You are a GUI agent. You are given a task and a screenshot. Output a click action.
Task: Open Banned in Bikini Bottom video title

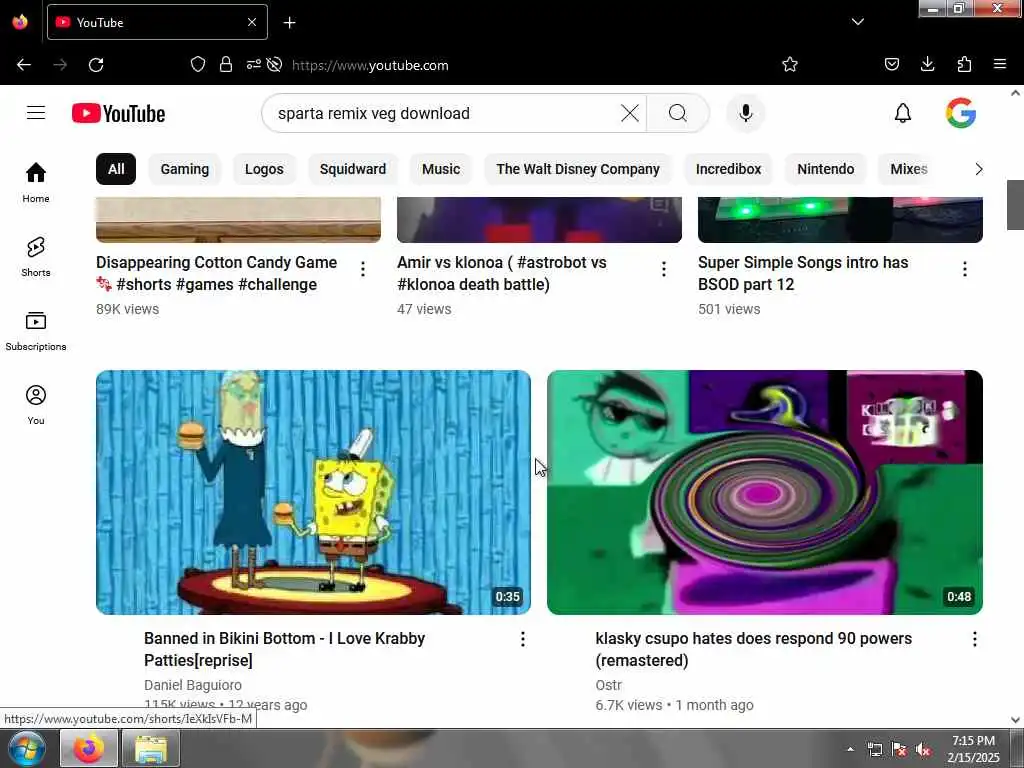tap(284, 649)
